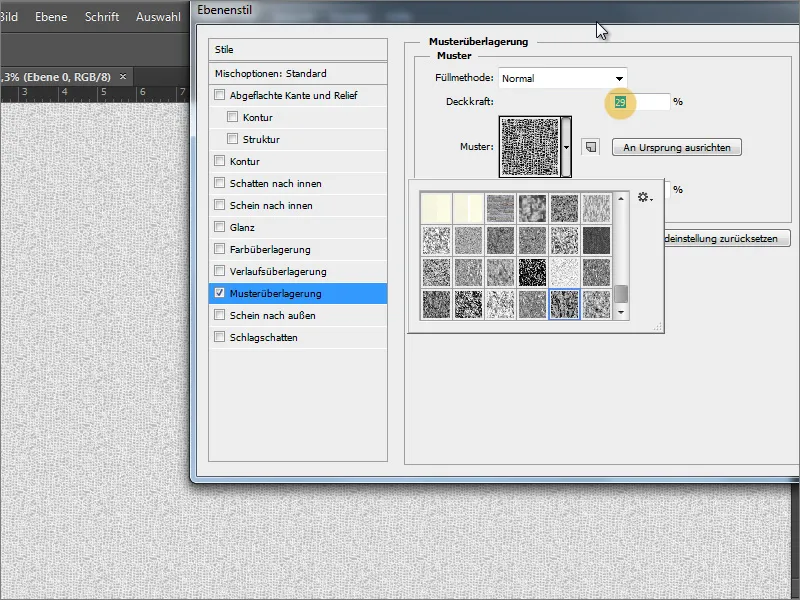This screenshot has height=600, width=800.
Task: Click the pattern list scrollbar thumb
Action: 621,294
